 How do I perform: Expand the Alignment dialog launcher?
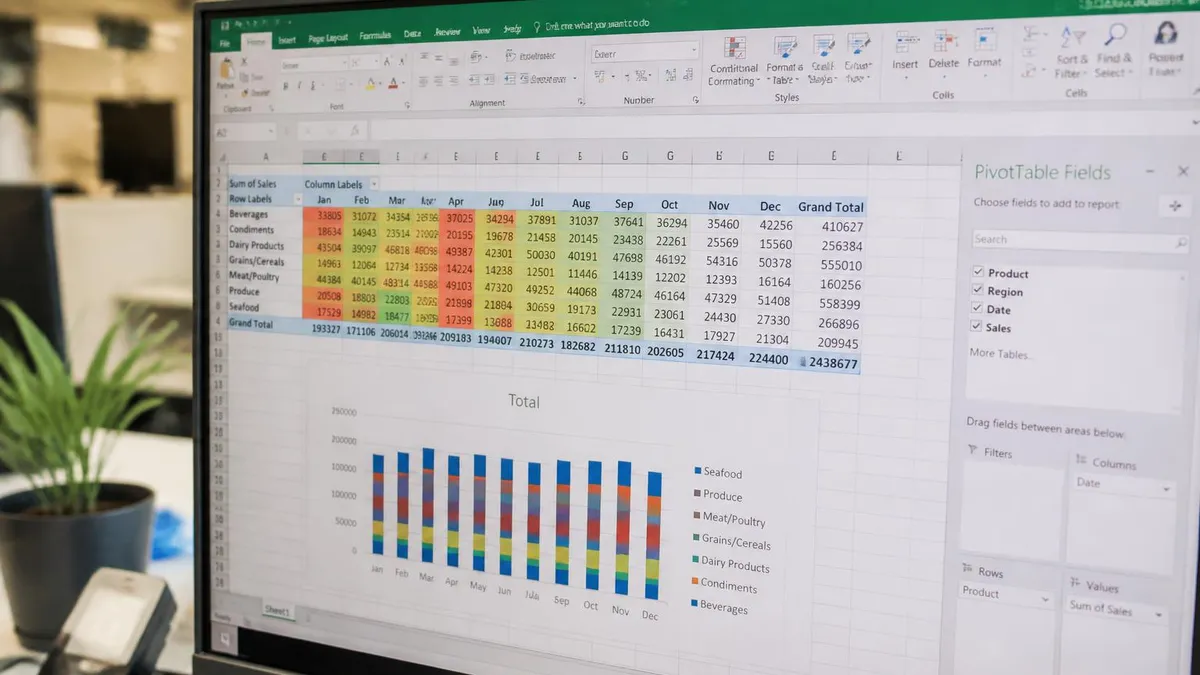[x=581, y=101]
